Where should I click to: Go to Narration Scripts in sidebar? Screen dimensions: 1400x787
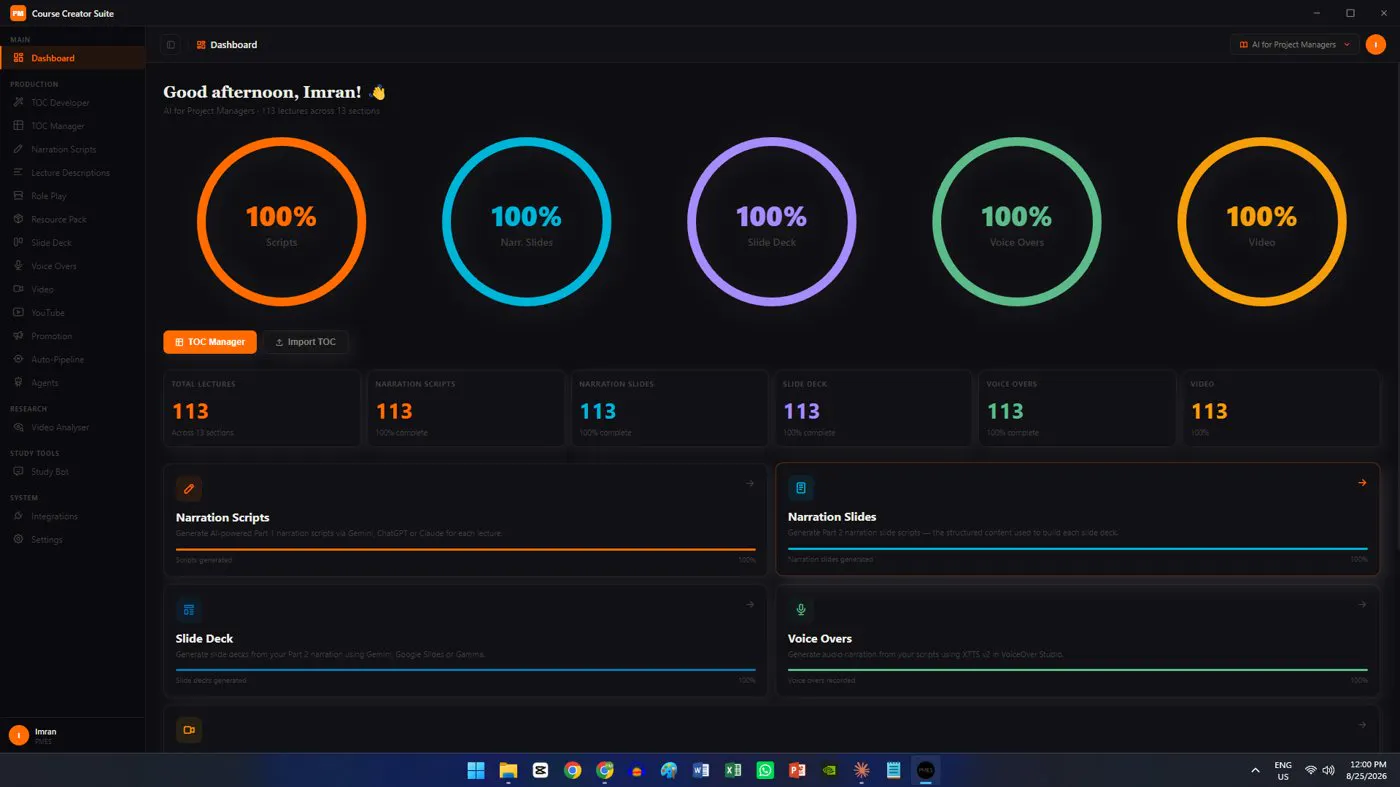72,149
